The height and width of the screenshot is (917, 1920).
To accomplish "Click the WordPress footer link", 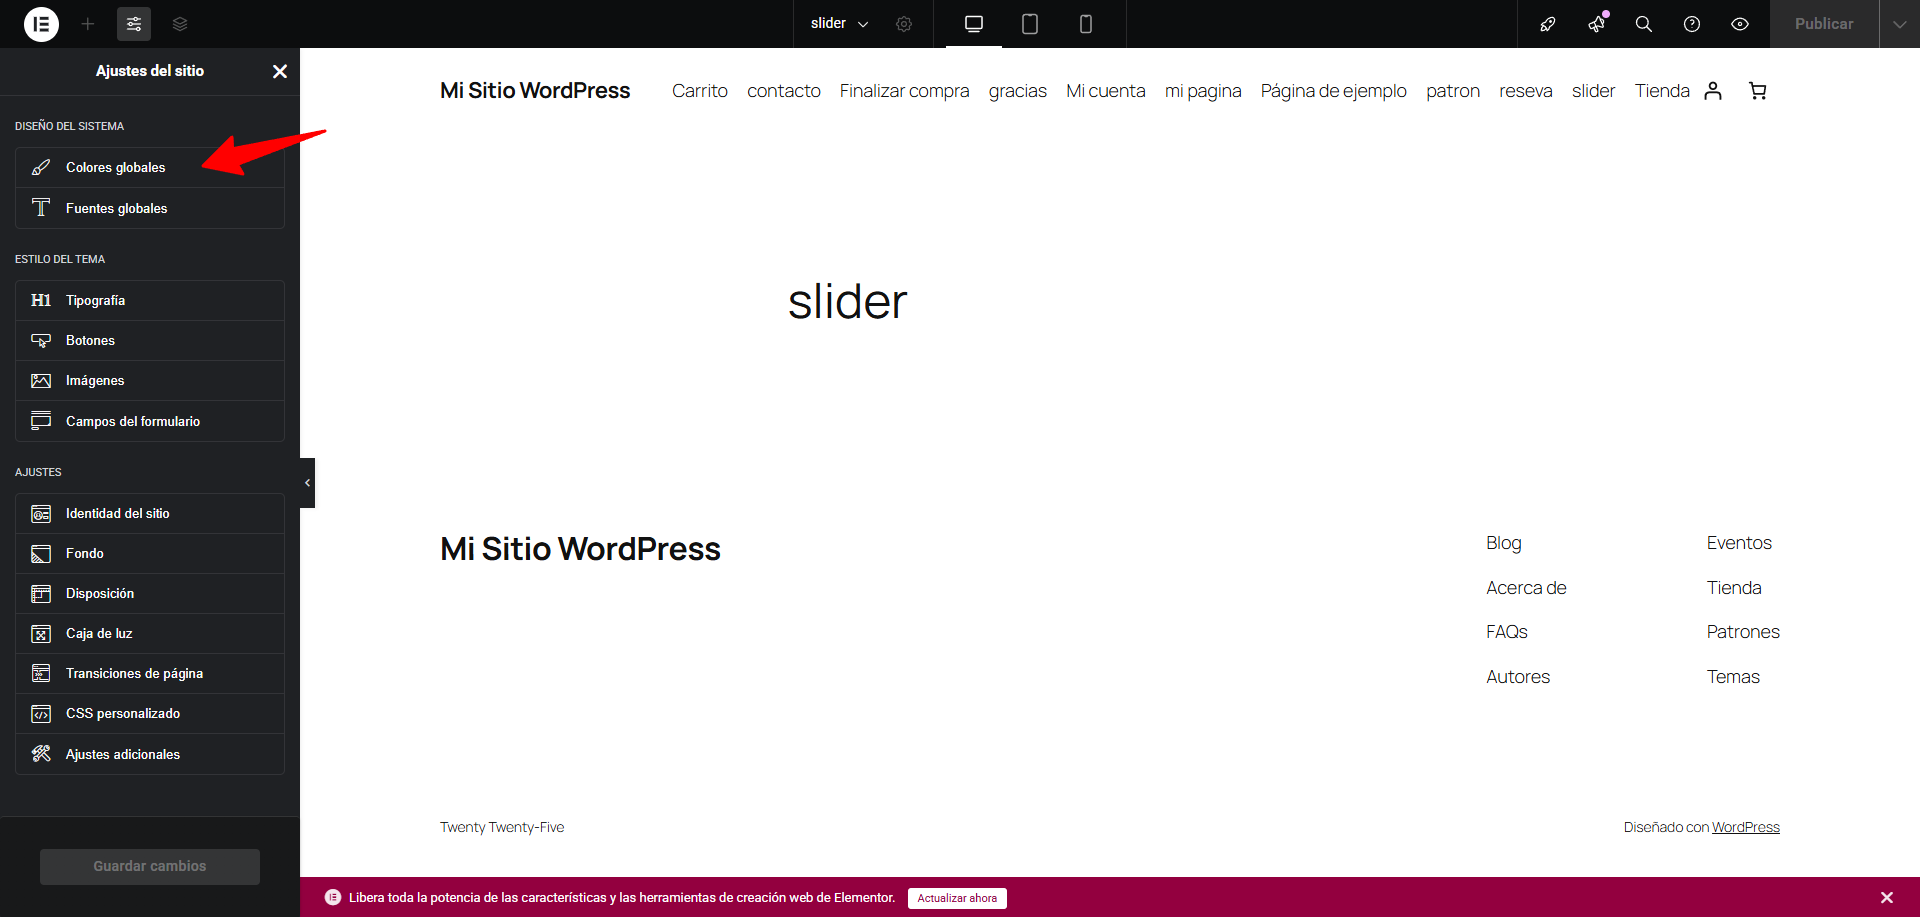I will [x=1746, y=827].
